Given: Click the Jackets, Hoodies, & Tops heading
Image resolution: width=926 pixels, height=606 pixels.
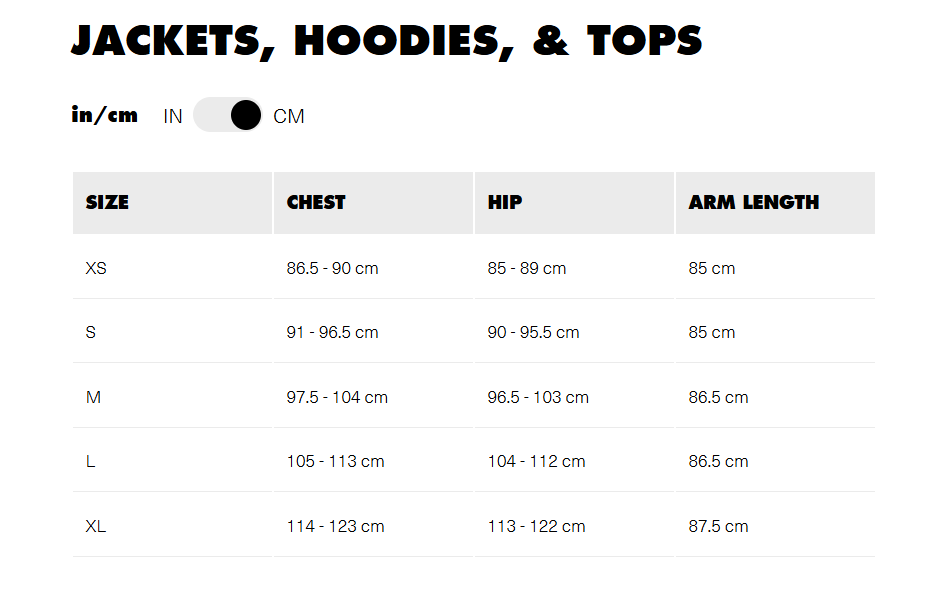Looking at the screenshot, I should click(387, 41).
